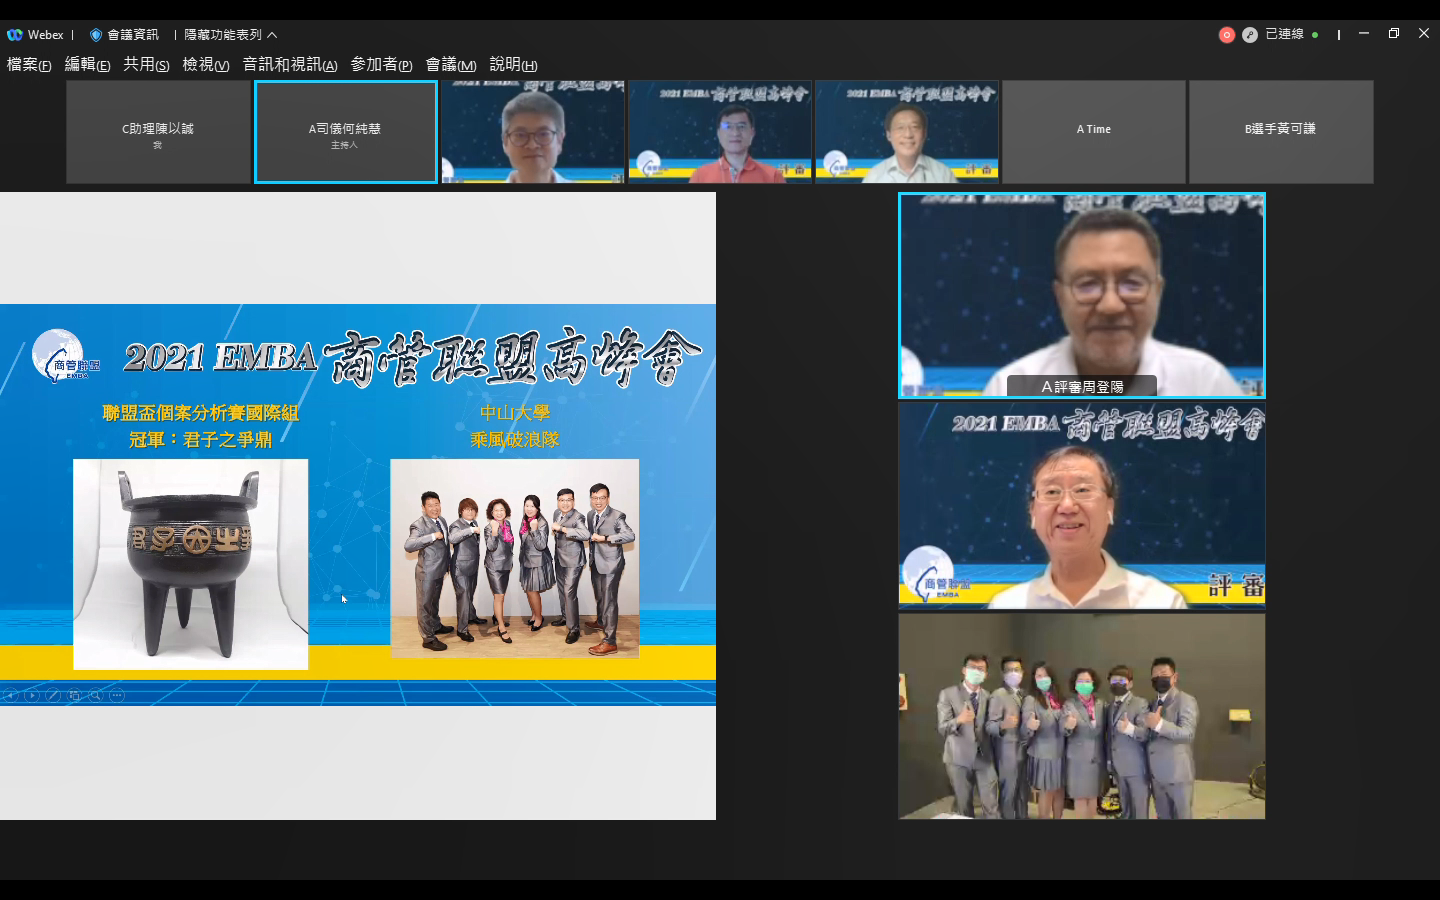Click the slide magnifier zoom icon
The height and width of the screenshot is (900, 1440).
click(95, 695)
